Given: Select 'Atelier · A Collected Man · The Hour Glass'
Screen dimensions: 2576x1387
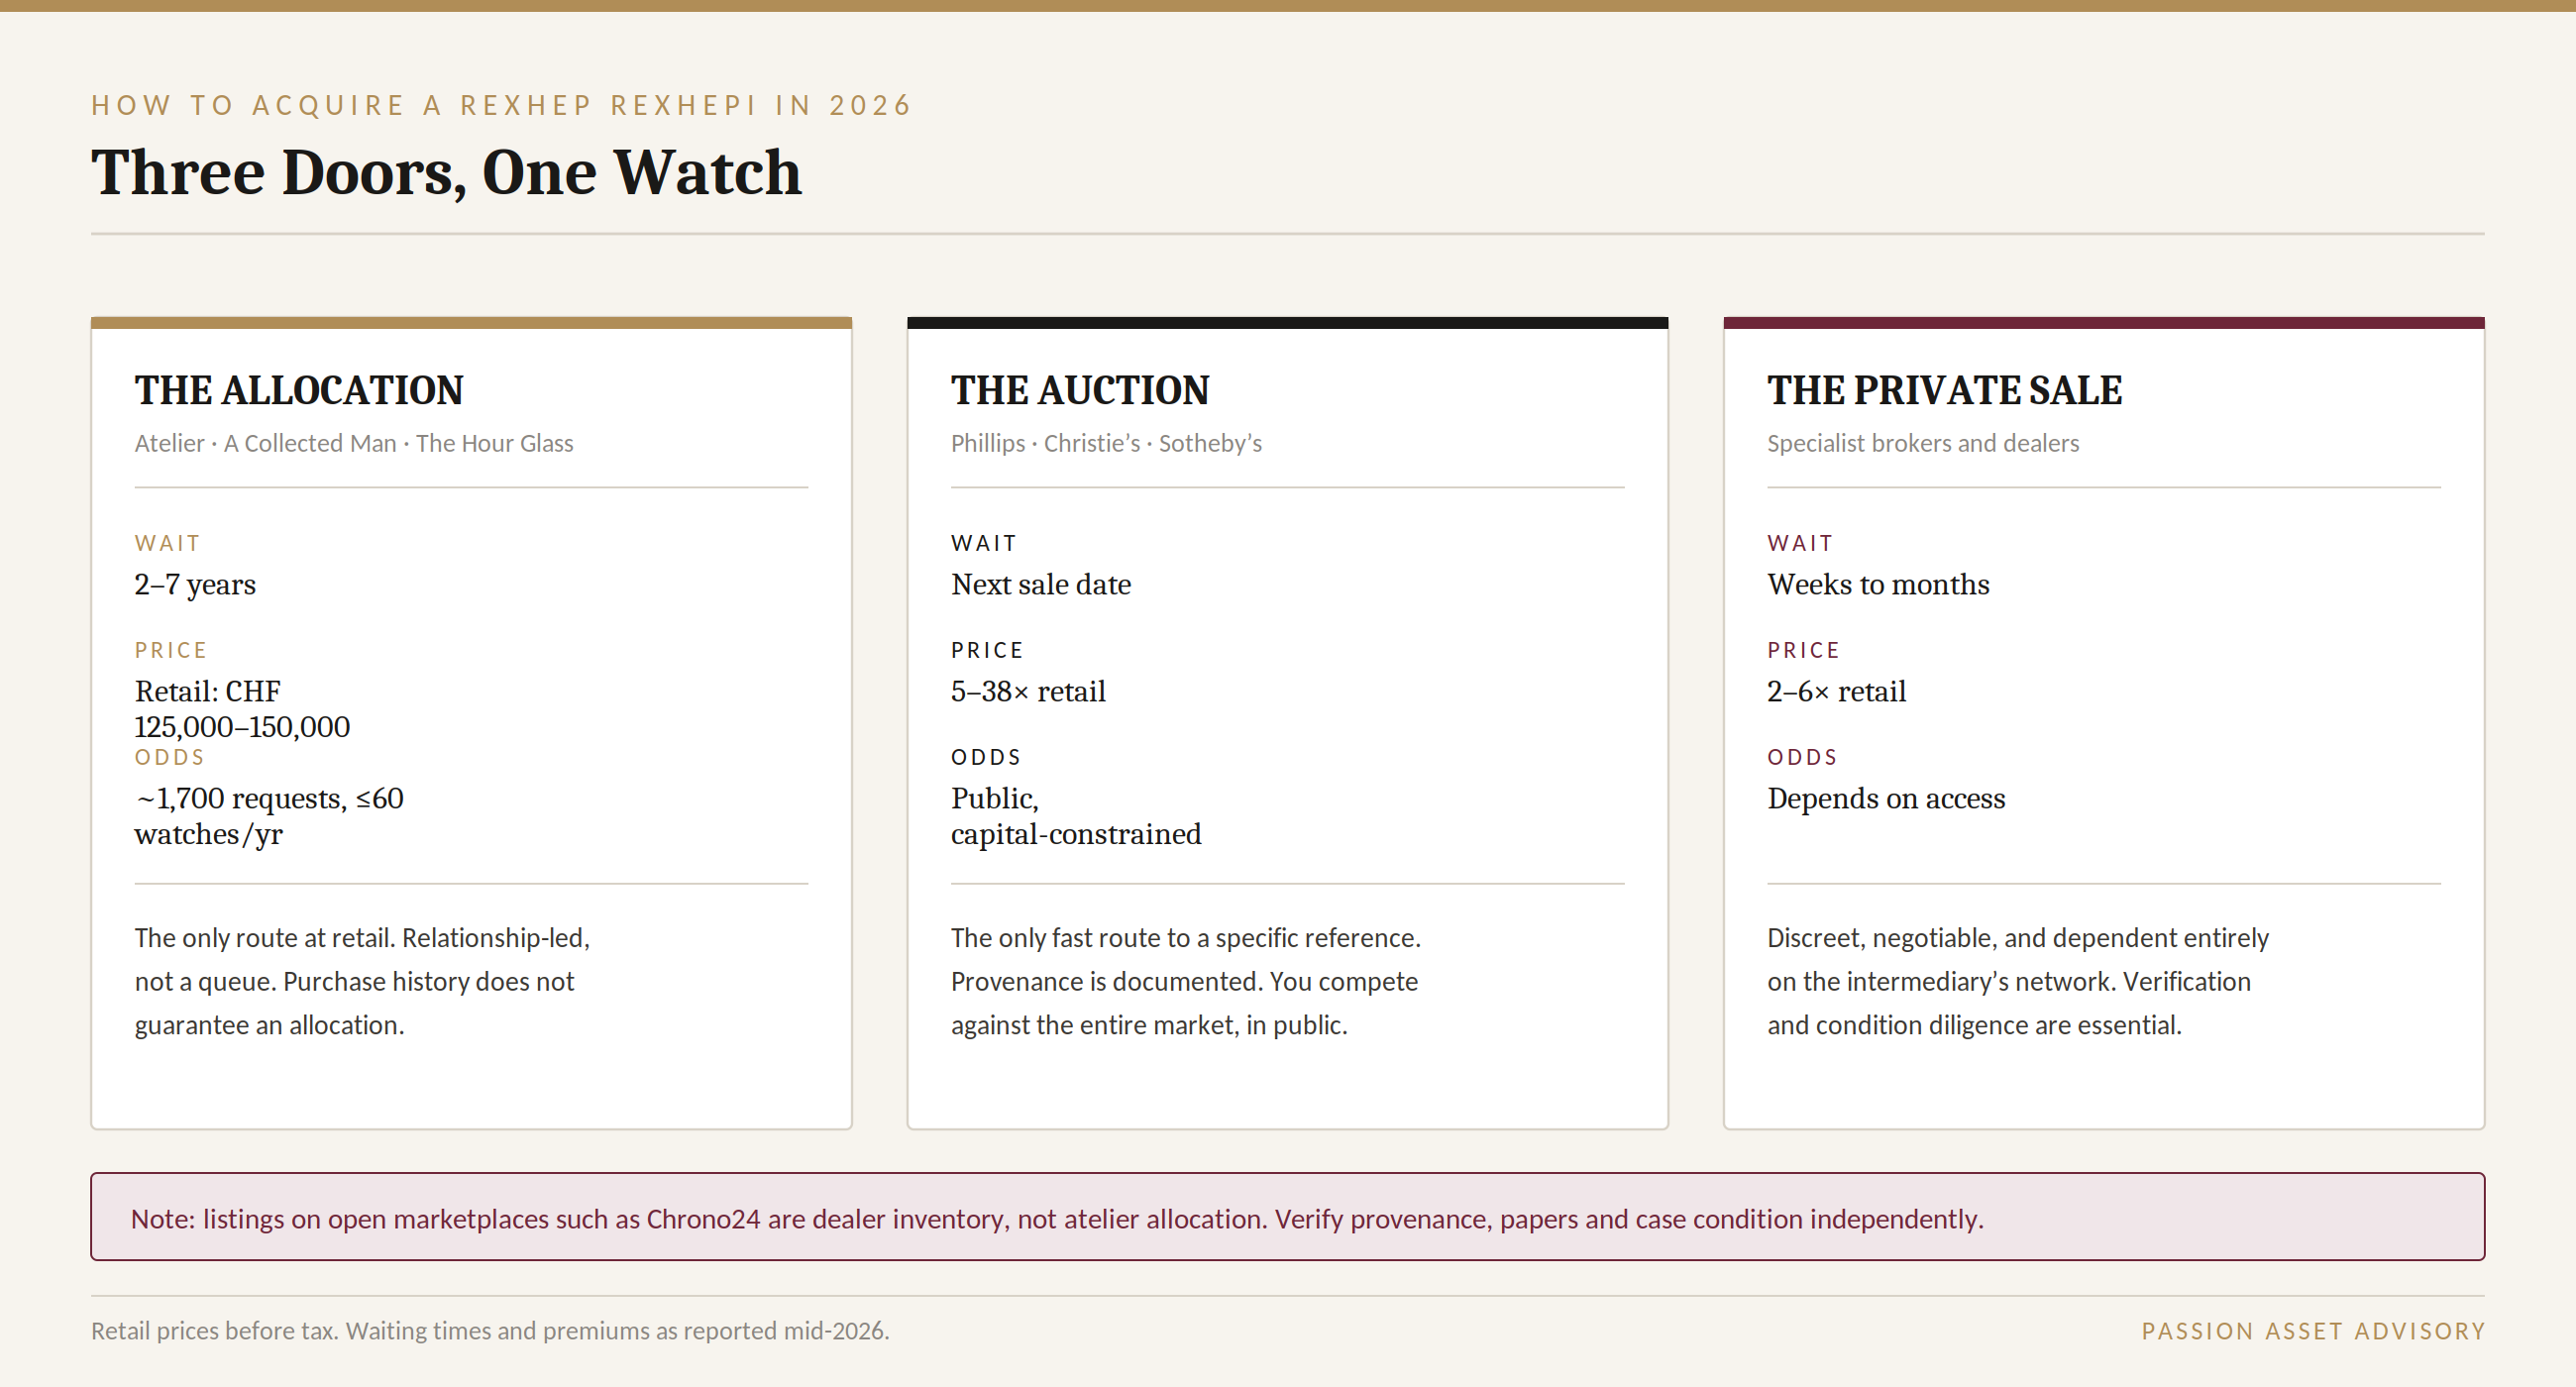Looking at the screenshot, I should [x=354, y=443].
